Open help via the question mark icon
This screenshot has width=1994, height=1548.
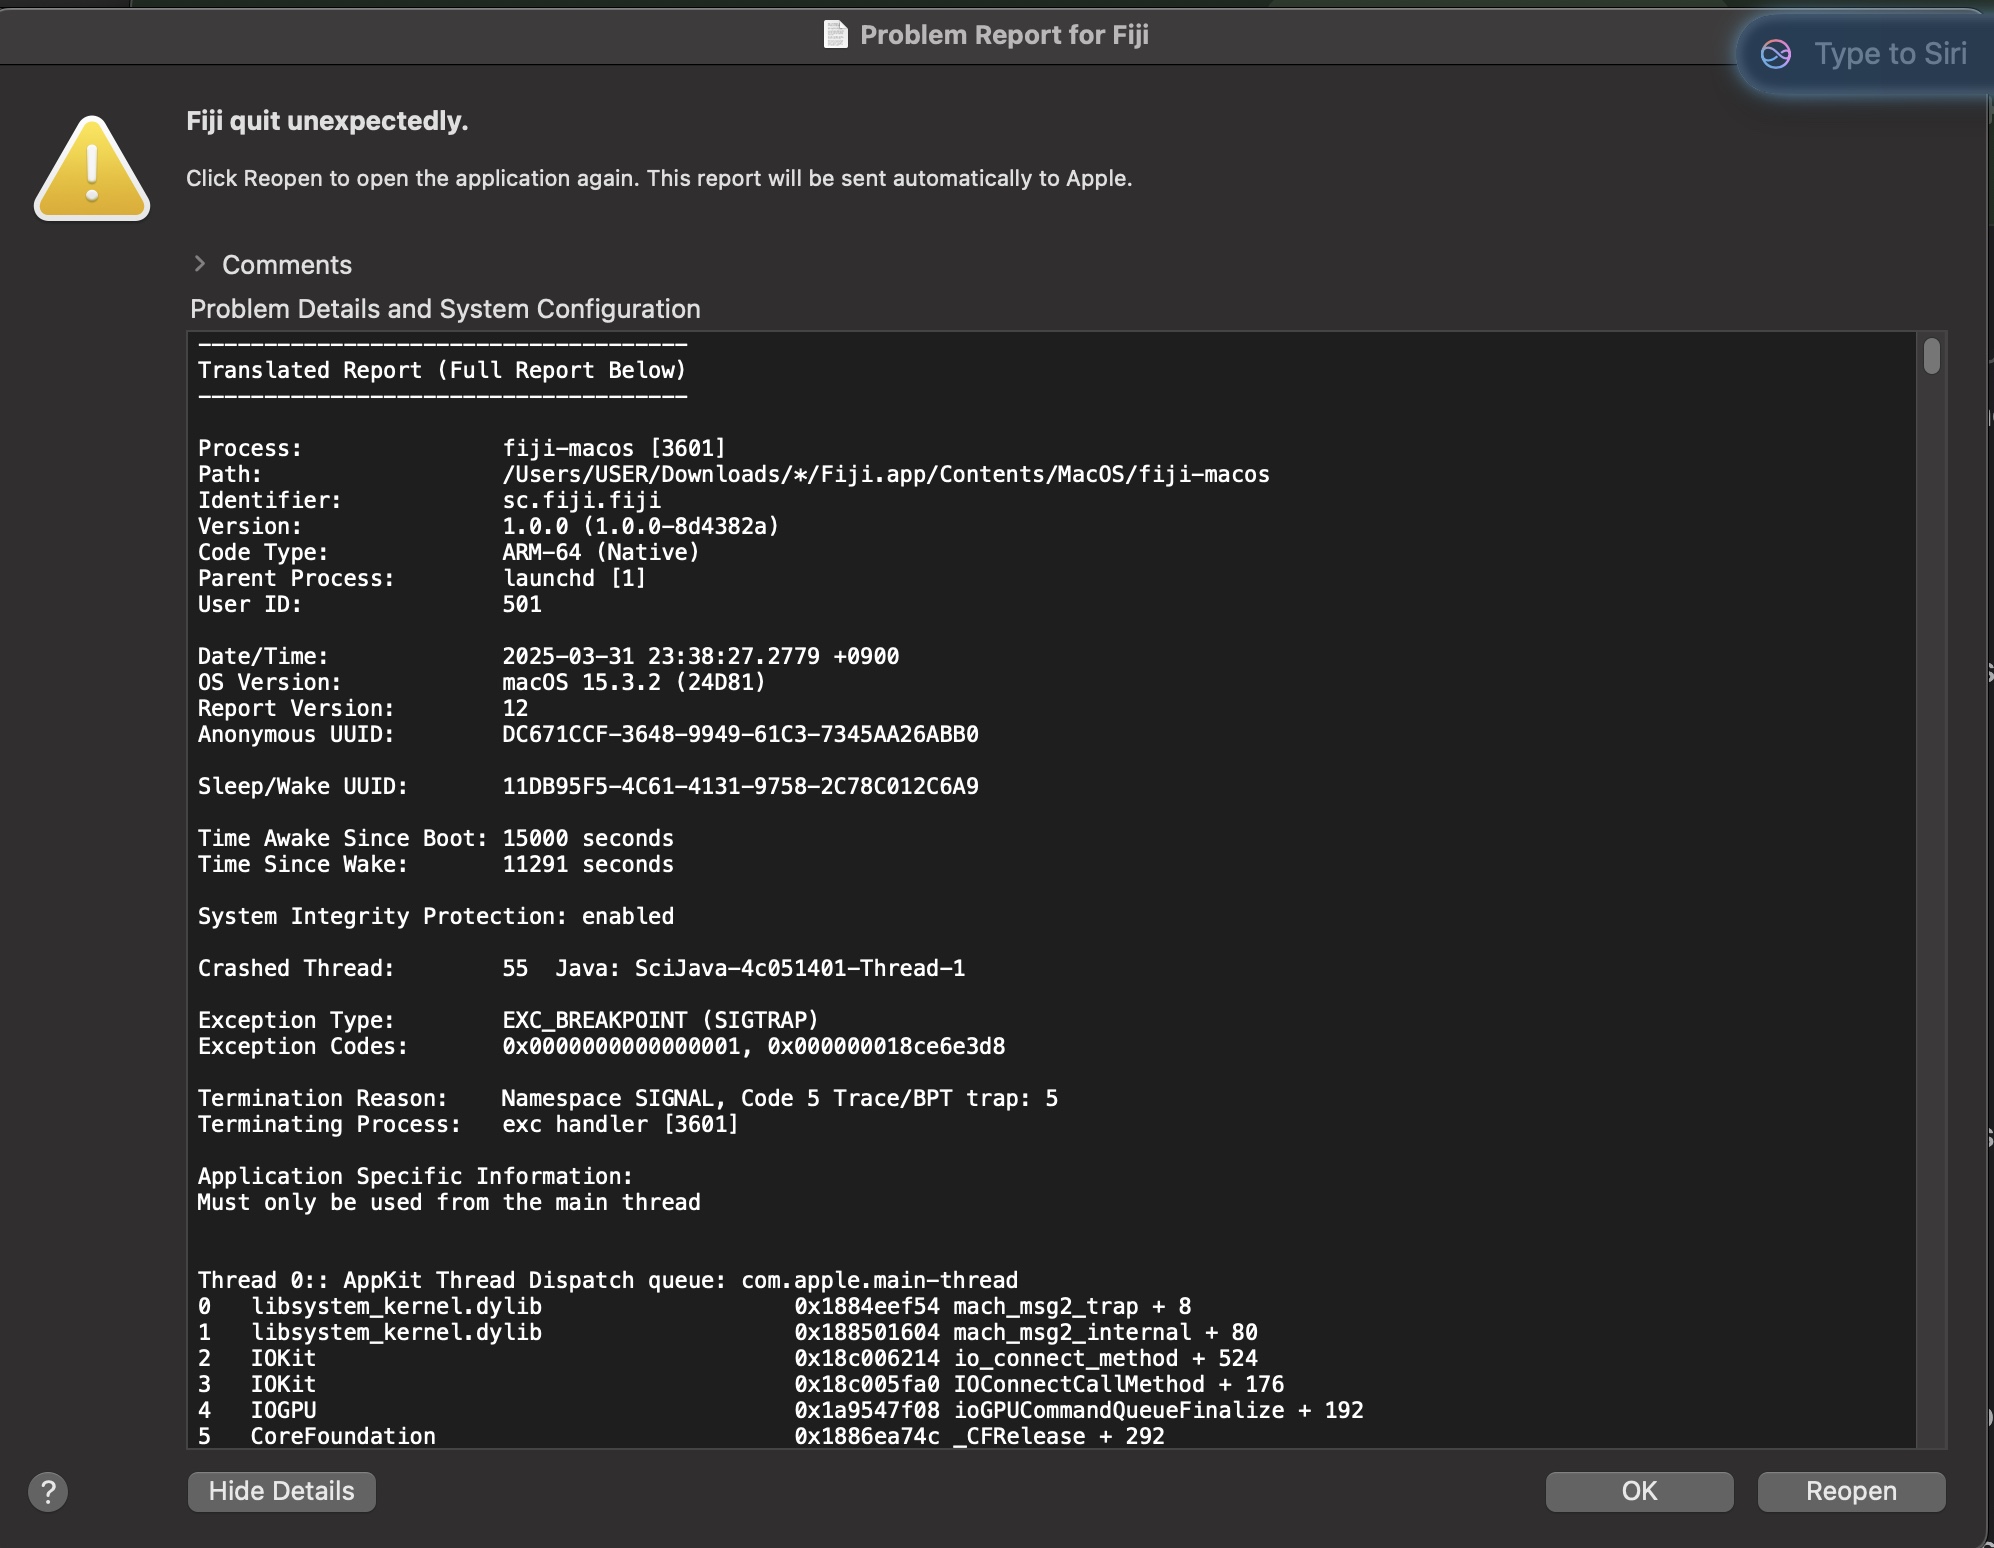click(x=48, y=1491)
